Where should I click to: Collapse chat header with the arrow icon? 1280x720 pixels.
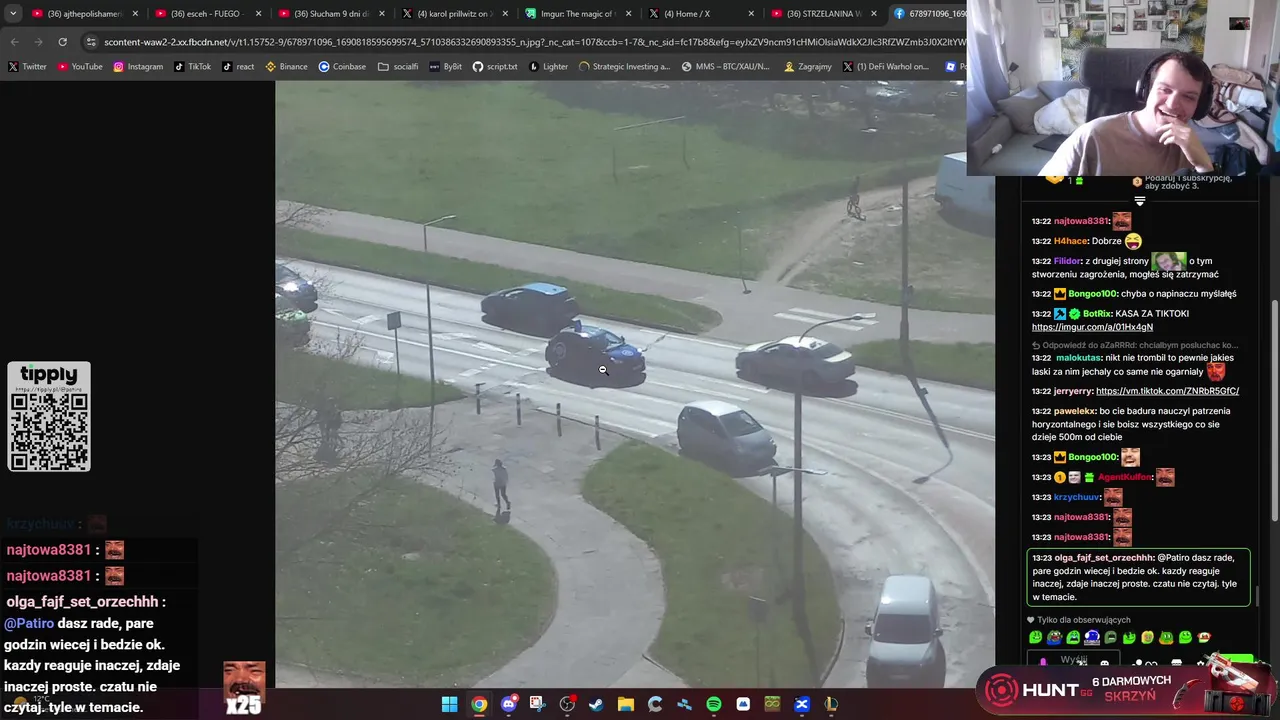point(1139,201)
